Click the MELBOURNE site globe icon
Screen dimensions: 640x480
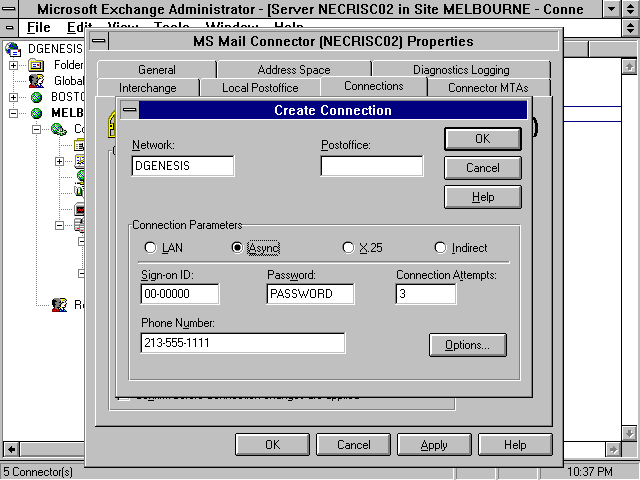pos(36,113)
